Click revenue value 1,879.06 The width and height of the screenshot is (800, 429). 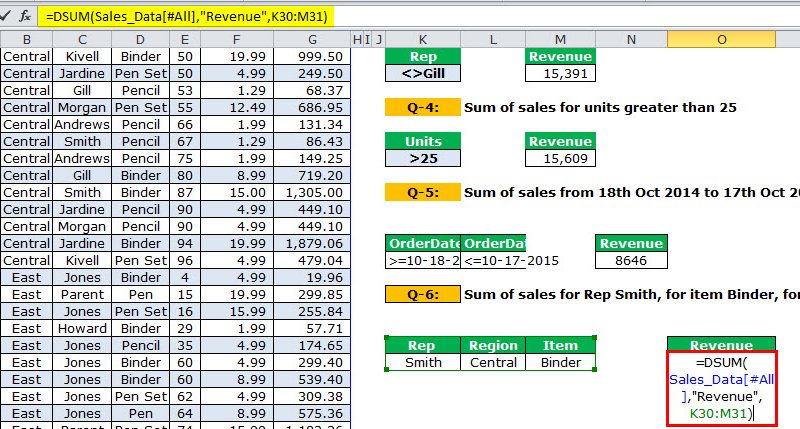click(x=312, y=243)
